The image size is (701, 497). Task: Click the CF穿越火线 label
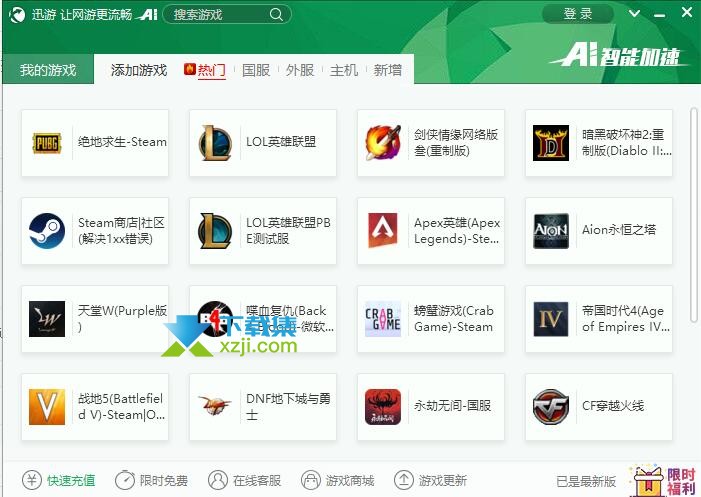tap(613, 406)
